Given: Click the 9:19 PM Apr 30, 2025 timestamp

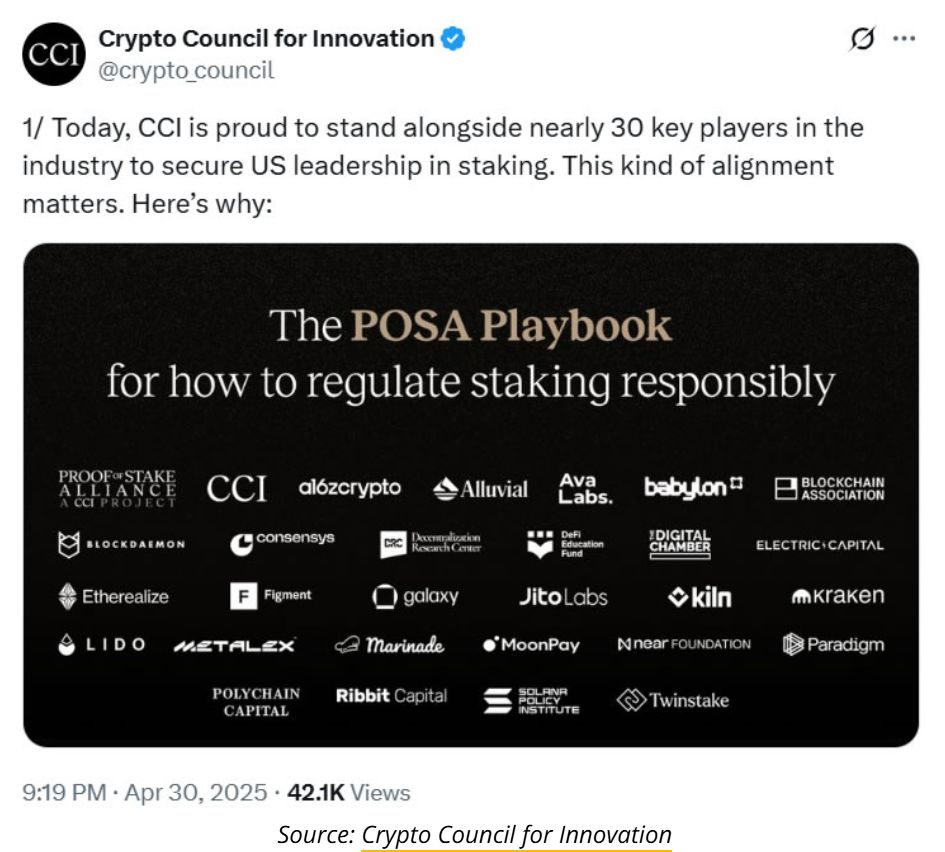Looking at the screenshot, I should point(144,793).
